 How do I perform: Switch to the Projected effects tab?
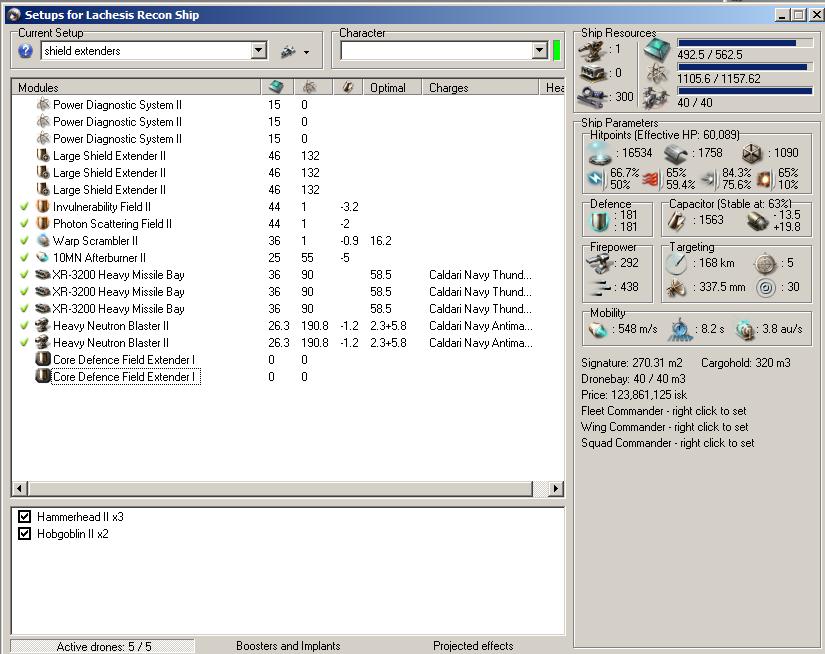point(473,646)
